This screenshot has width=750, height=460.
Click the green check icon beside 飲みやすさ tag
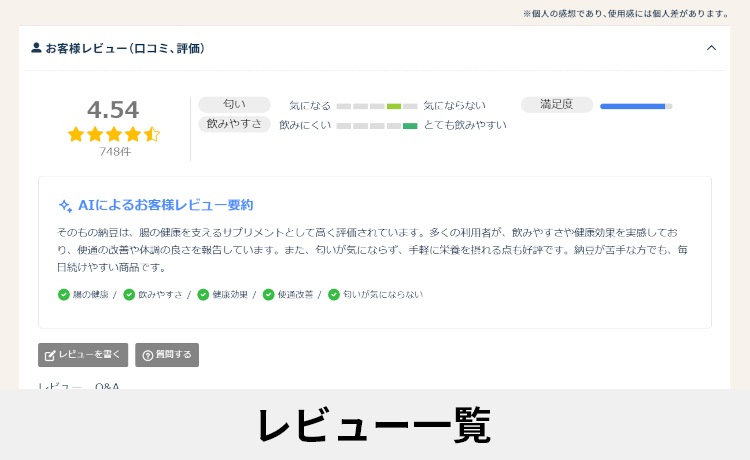pos(129,295)
